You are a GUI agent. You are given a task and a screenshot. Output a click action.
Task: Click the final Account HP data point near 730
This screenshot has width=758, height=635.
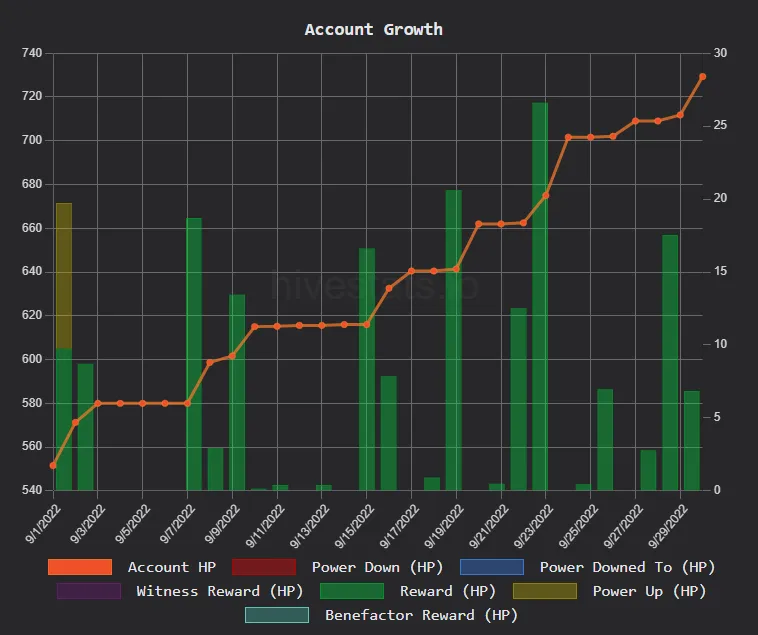click(702, 76)
